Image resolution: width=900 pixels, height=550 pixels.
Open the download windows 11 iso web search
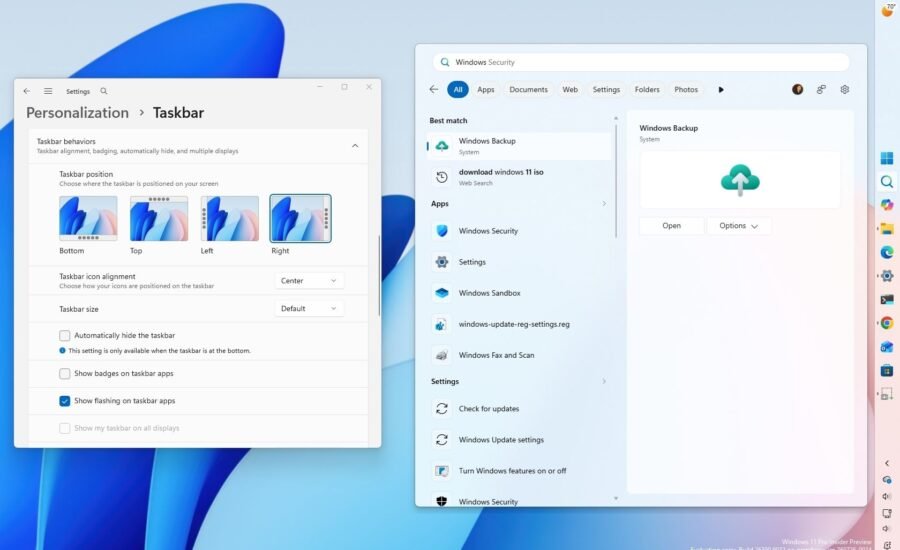pyautogui.click(x=519, y=177)
